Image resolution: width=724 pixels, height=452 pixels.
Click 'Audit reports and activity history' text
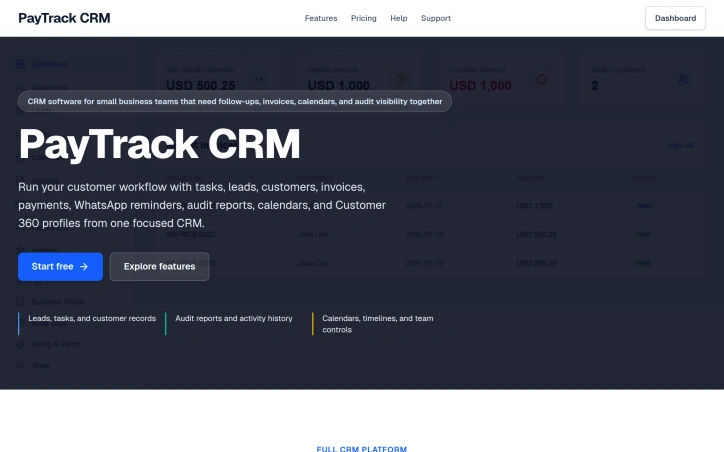click(x=234, y=318)
